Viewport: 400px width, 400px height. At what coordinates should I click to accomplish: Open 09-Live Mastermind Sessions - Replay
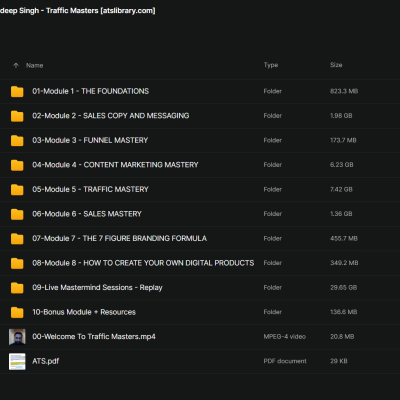[x=97, y=287]
